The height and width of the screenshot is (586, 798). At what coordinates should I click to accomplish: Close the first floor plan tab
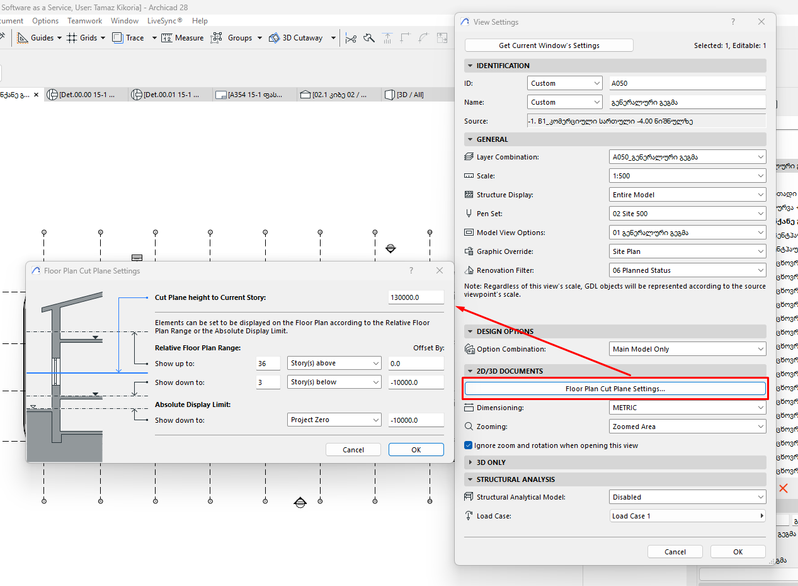(x=36, y=95)
